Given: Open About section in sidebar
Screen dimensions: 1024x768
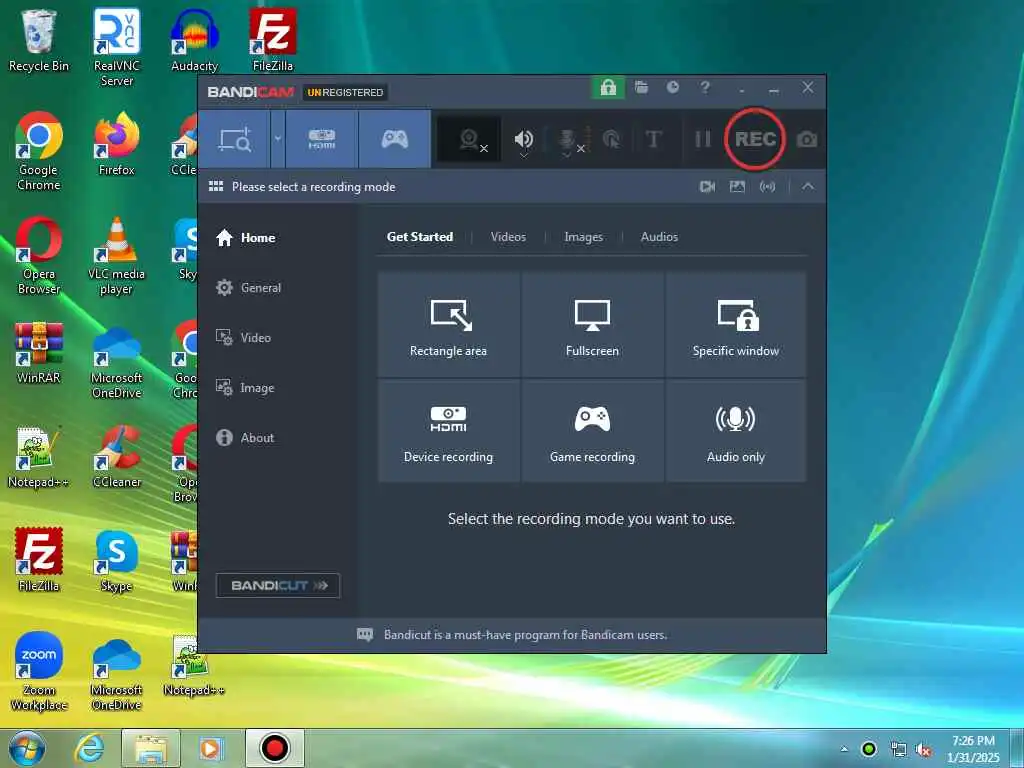Looking at the screenshot, I should click(245, 438).
